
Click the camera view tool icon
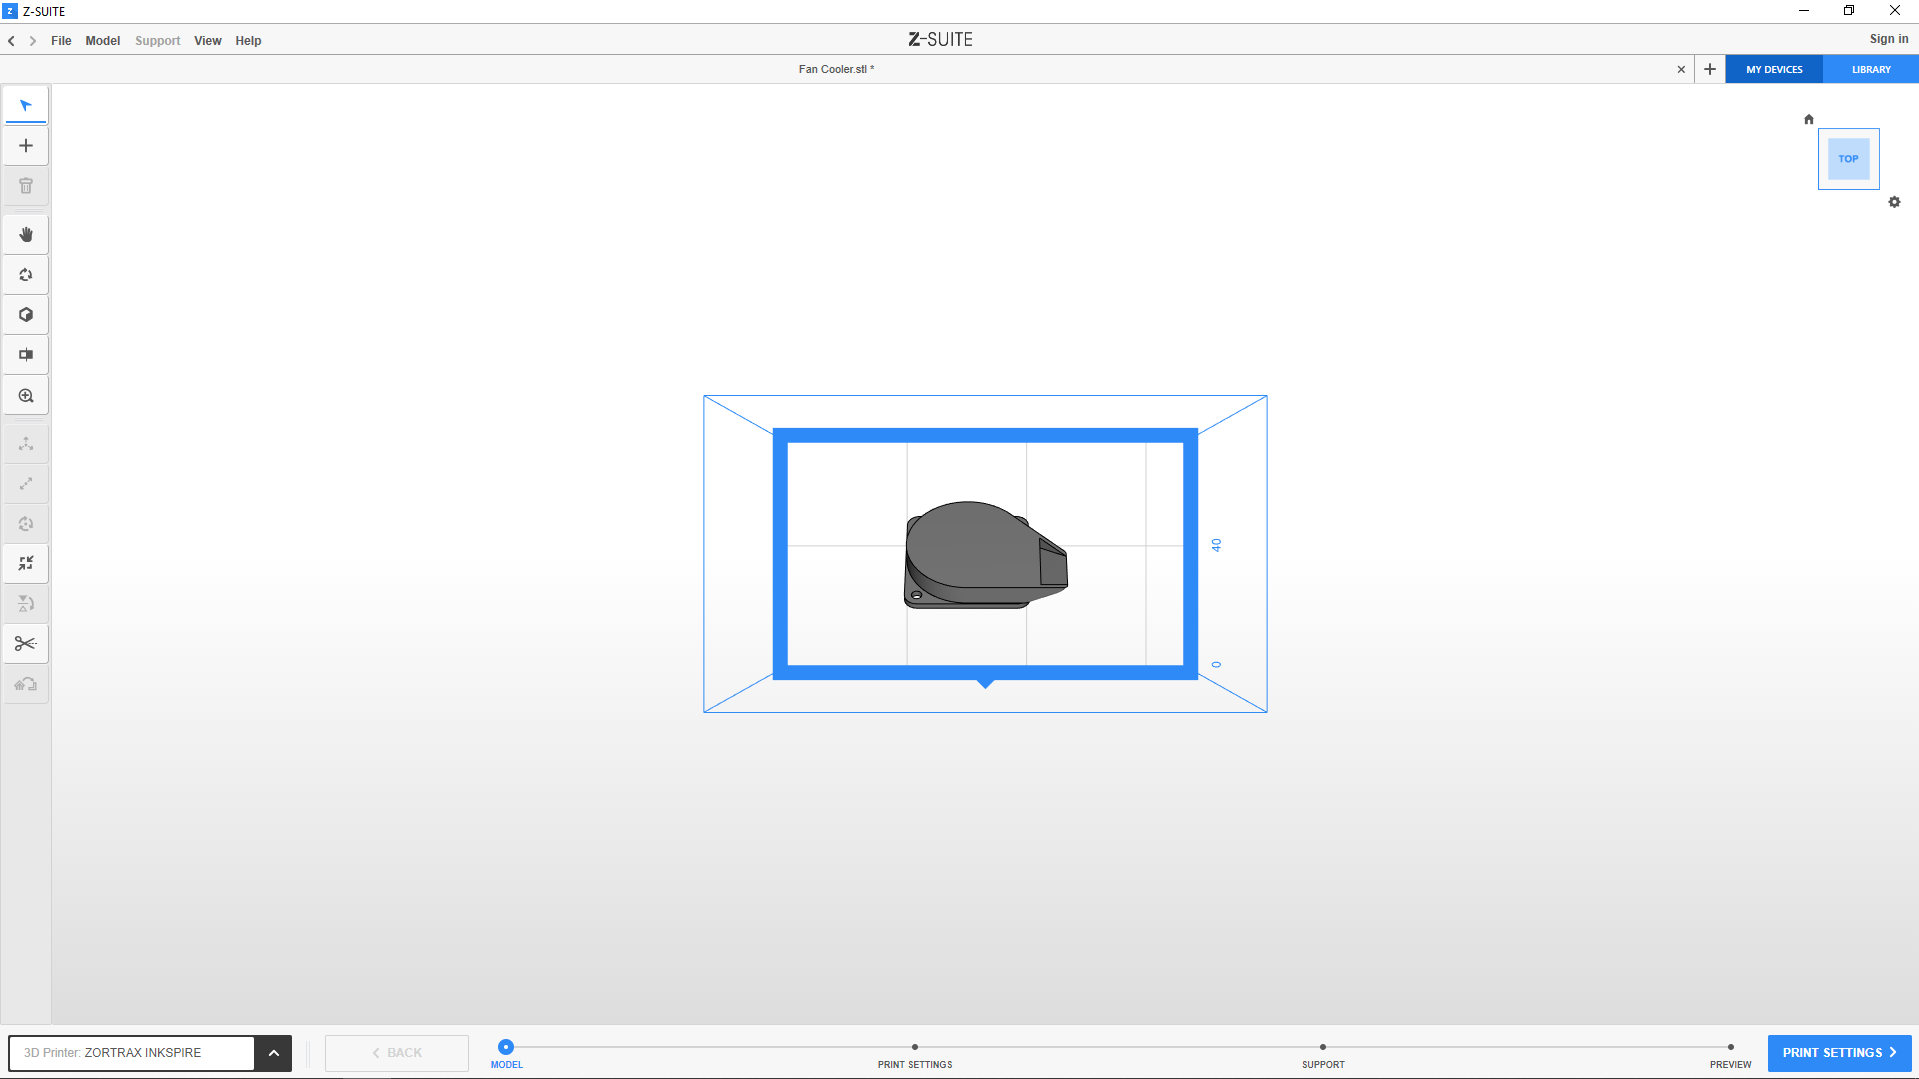(26, 355)
